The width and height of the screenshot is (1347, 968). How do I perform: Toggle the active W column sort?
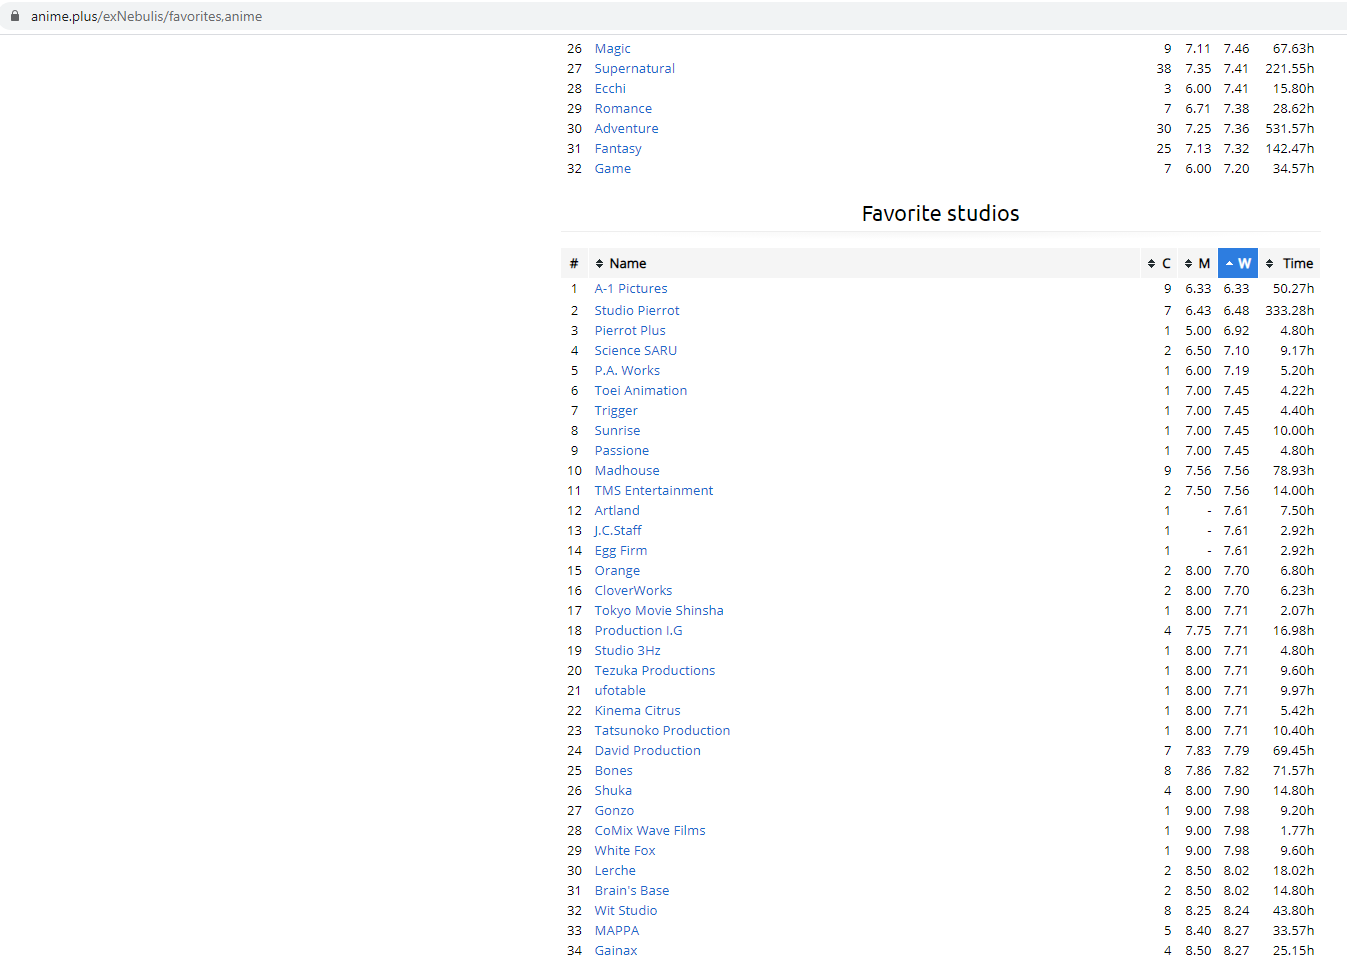click(1237, 263)
